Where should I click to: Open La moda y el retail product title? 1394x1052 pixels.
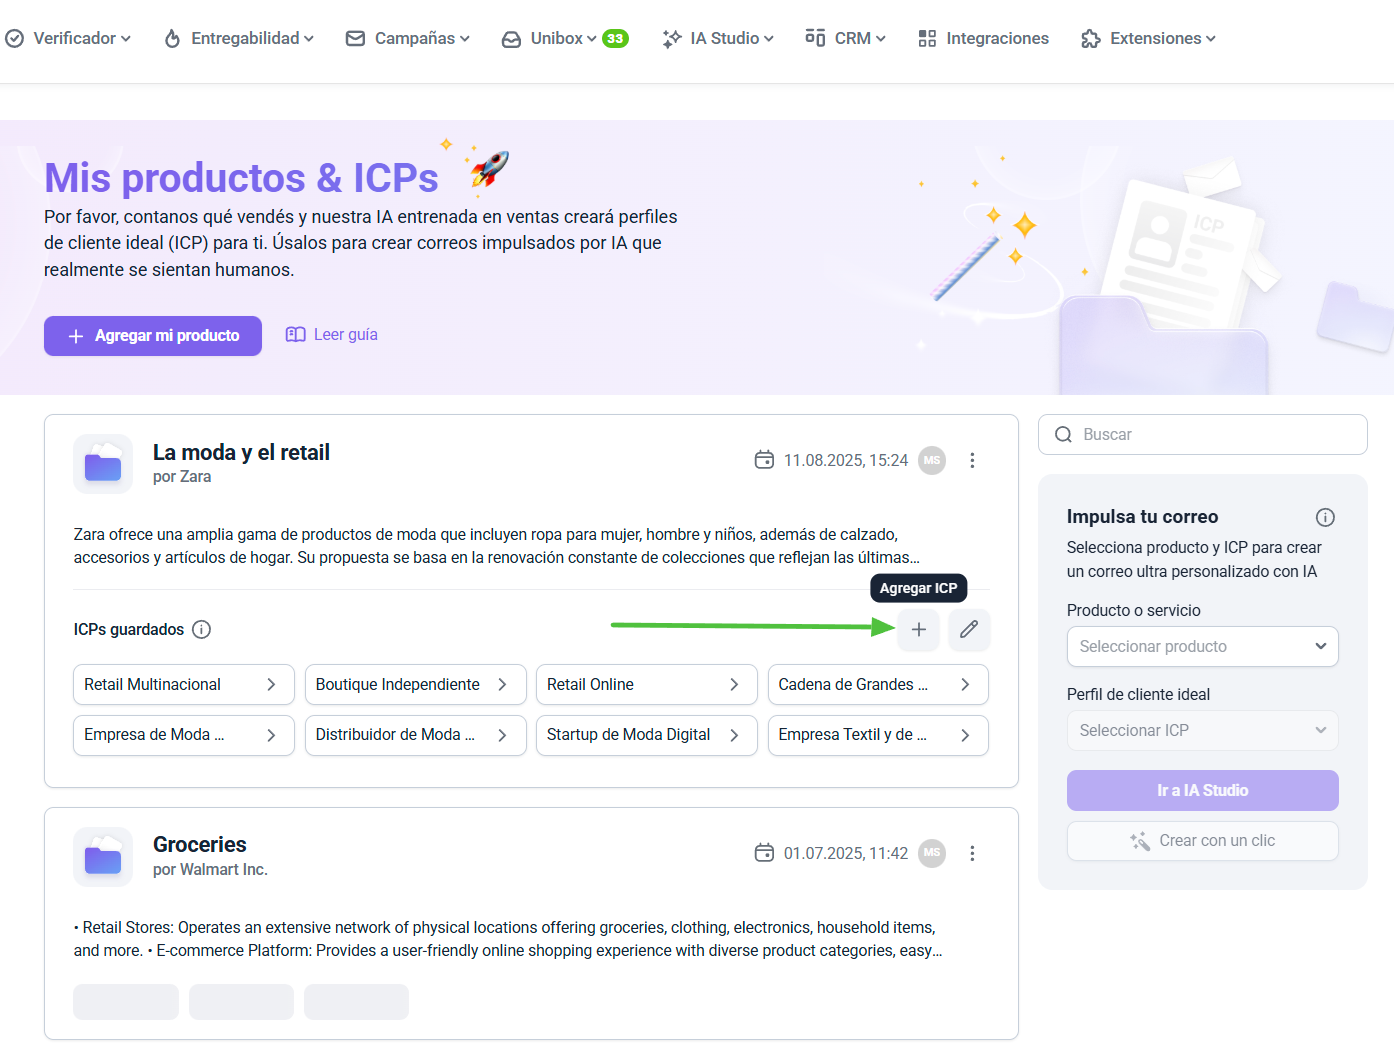241,452
